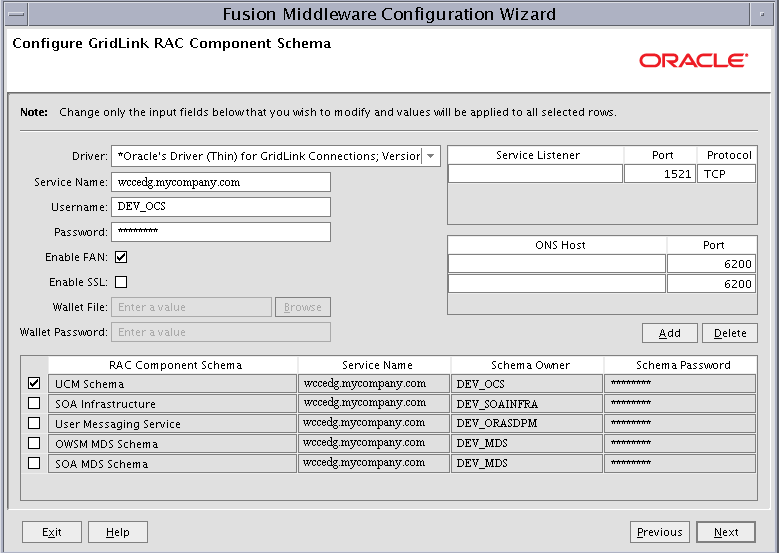The height and width of the screenshot is (553, 779).
Task: Select the UCM Schema cell
Action: point(172,384)
